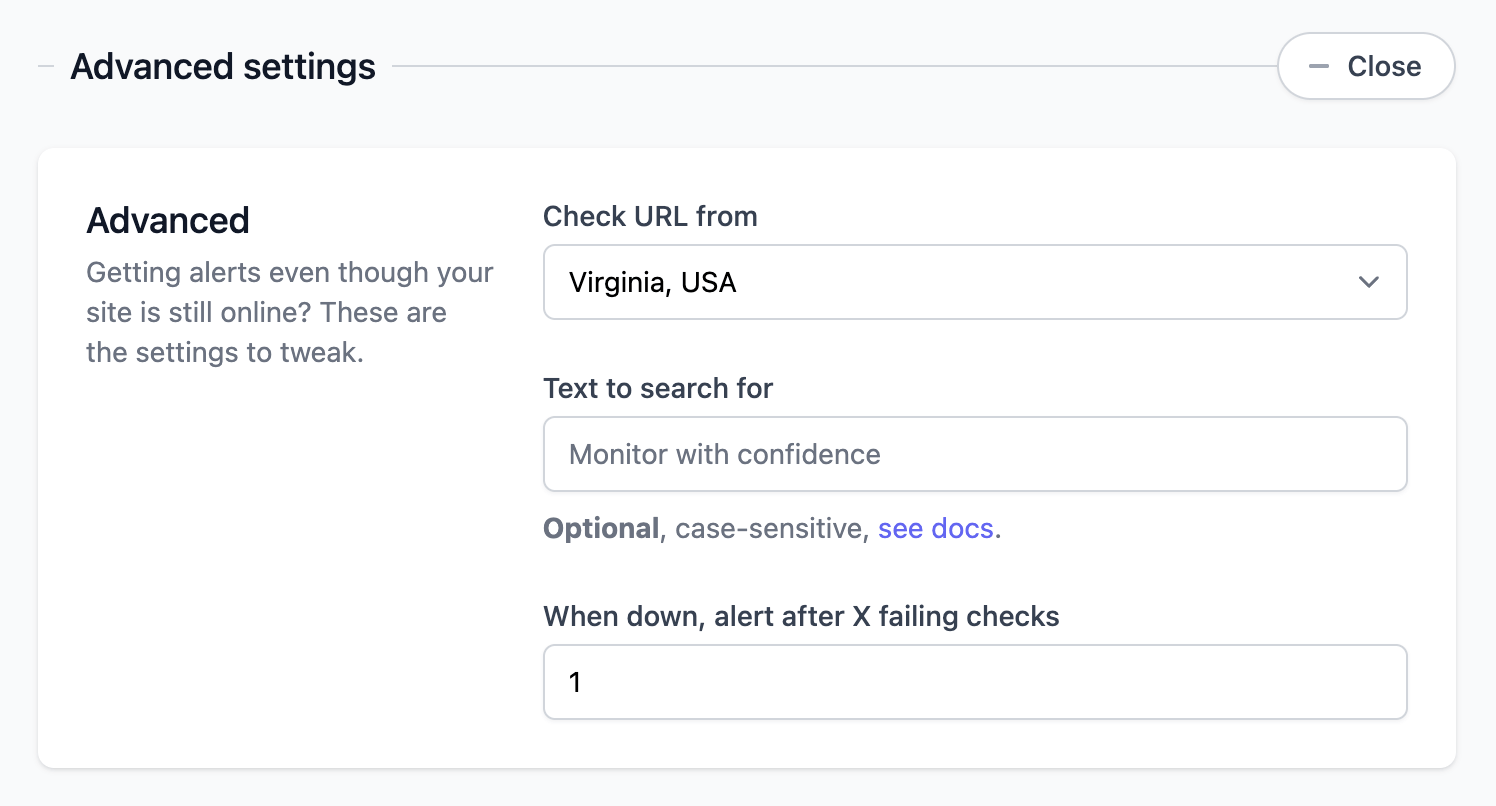Click the Text to search for label
1496x806 pixels.
click(658, 388)
